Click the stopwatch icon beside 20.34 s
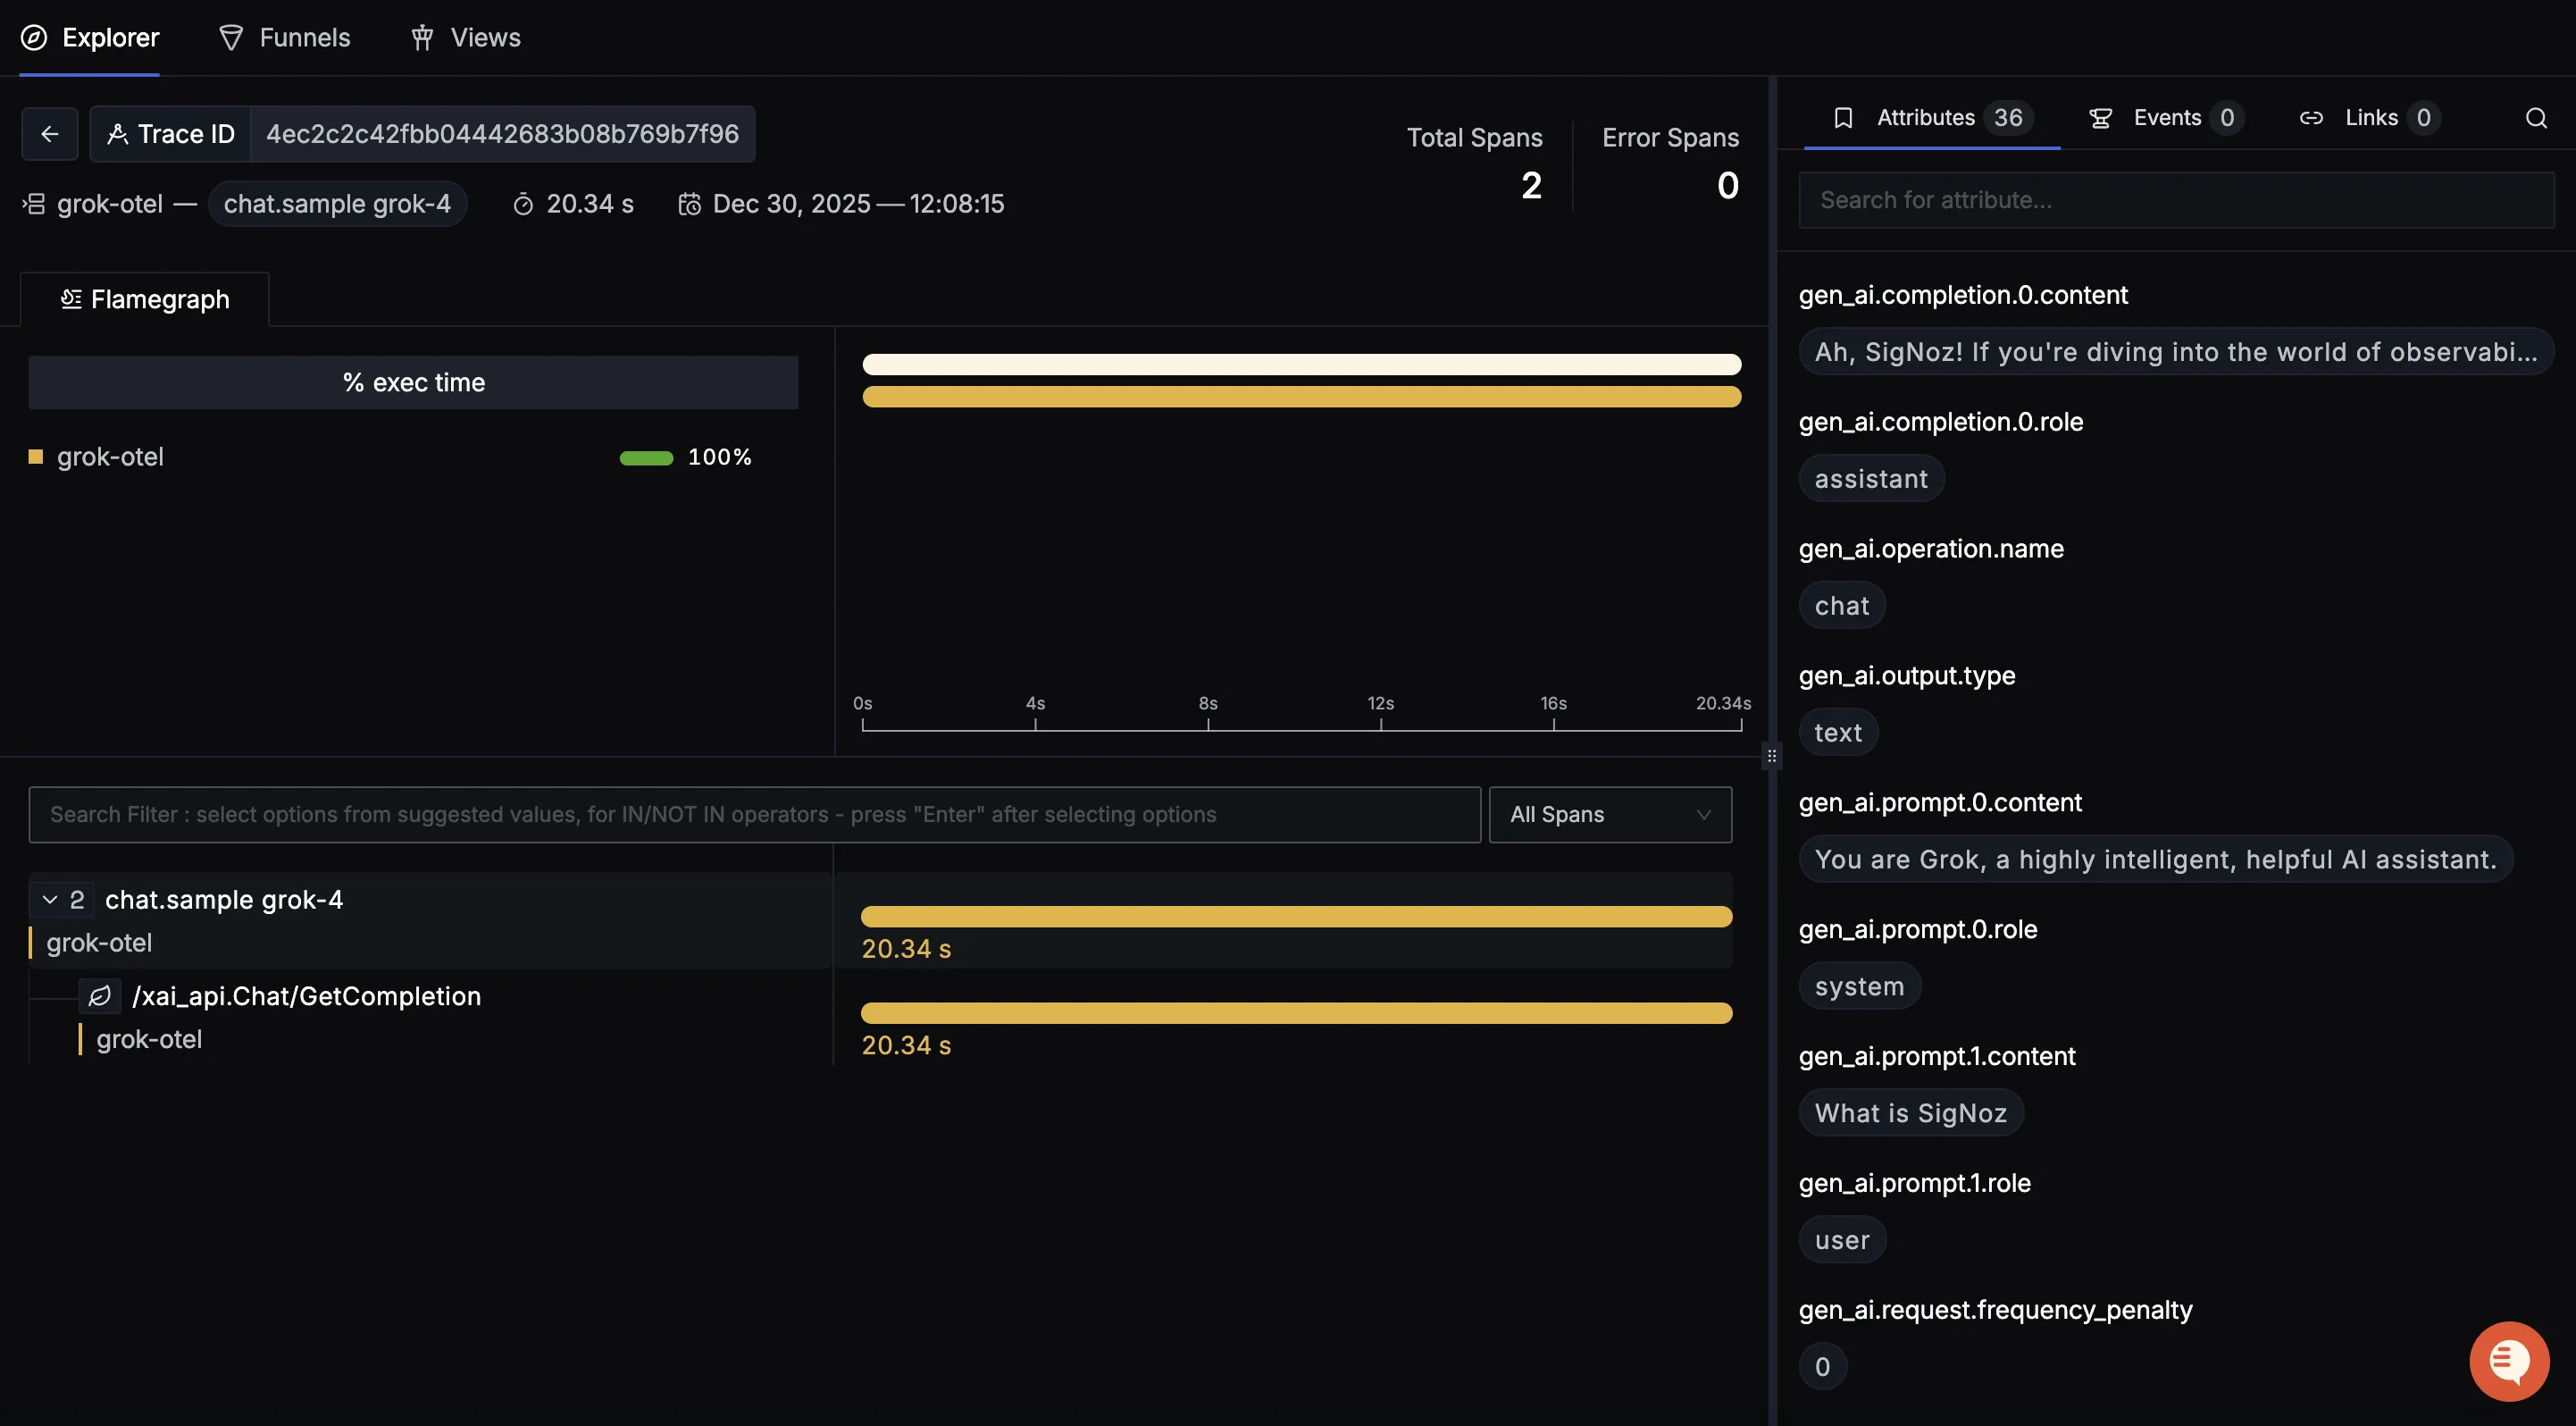This screenshot has height=1426, width=2576. (x=524, y=203)
